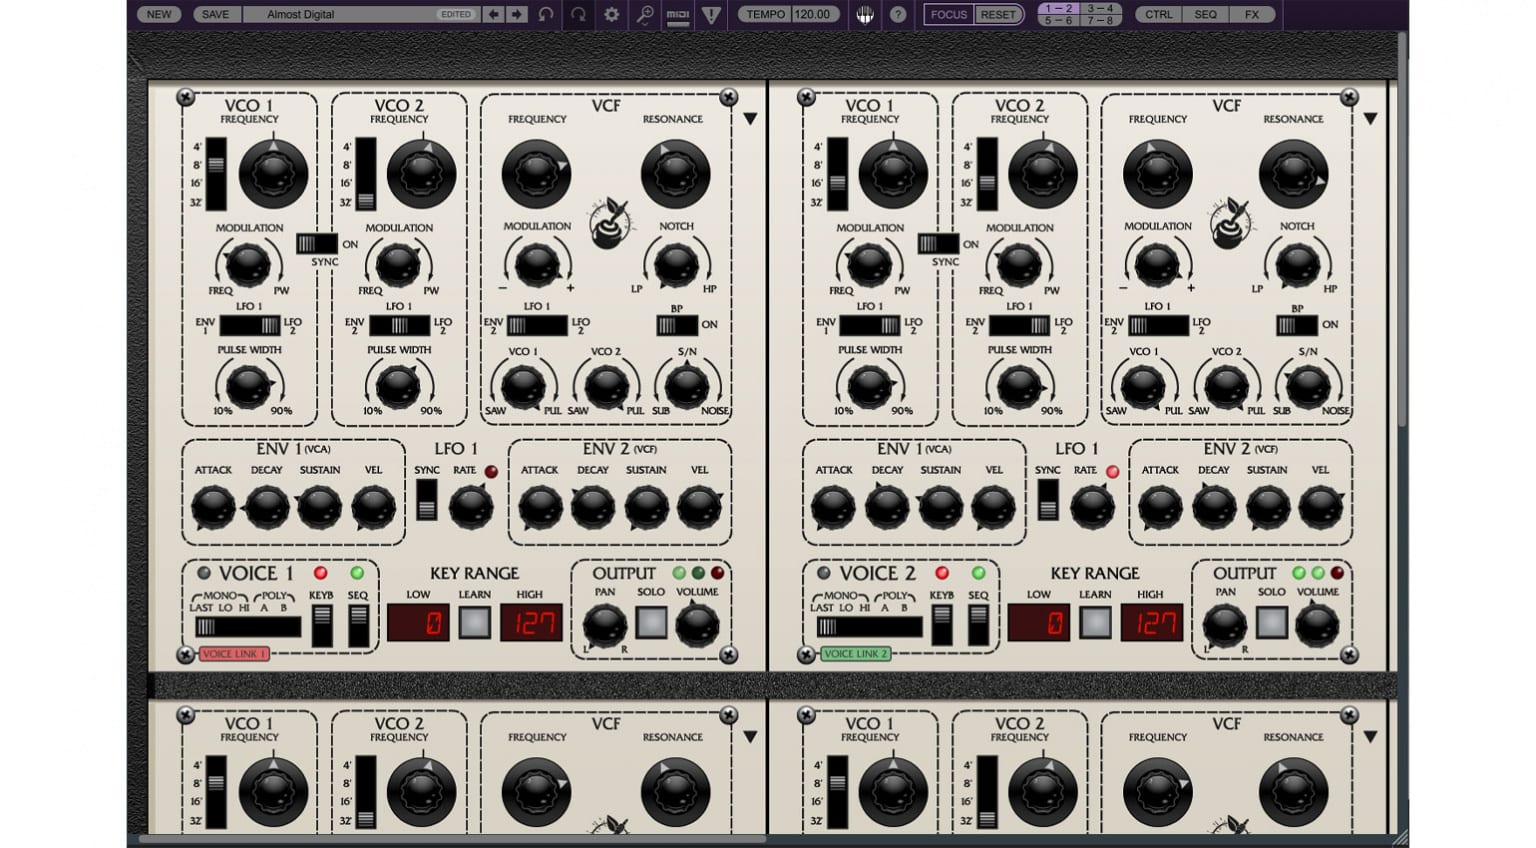Viewport: 1536px width, 848px height.
Task: Click the Redo arrow icon
Action: (x=580, y=14)
